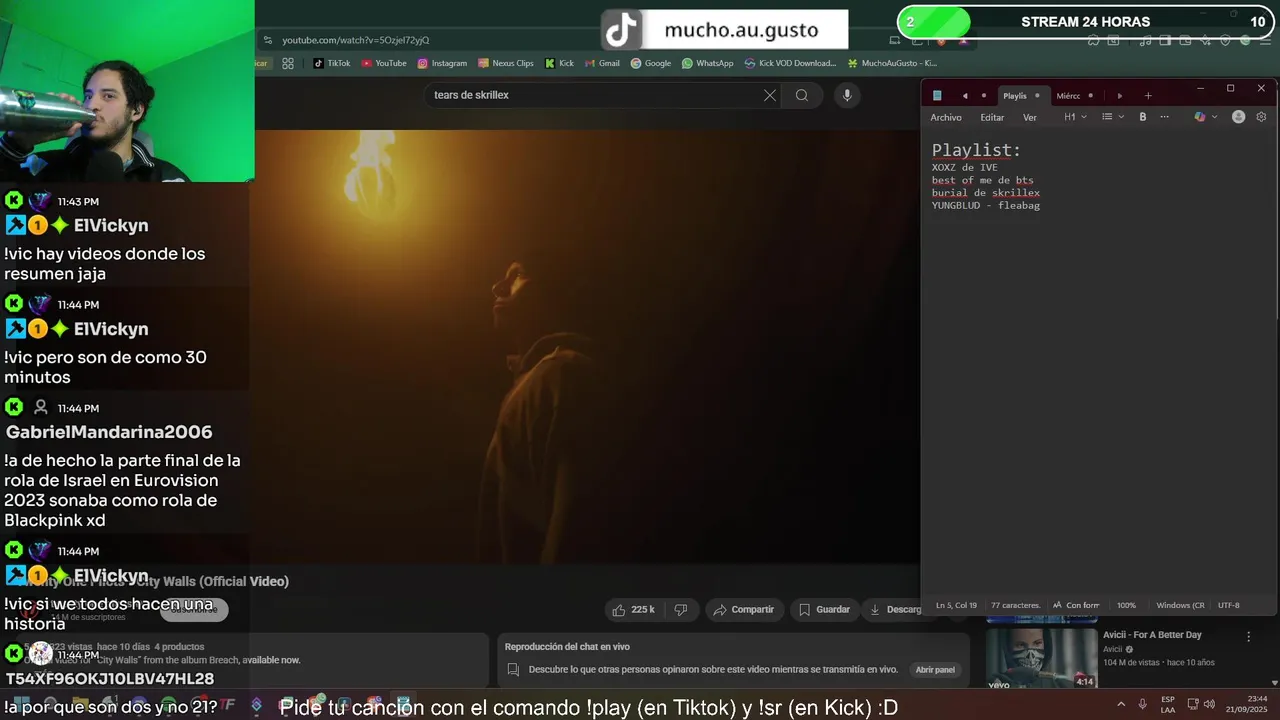The image size is (1280, 720).
Task: Open the line ending Windows (CR setting
Action: point(1180,605)
